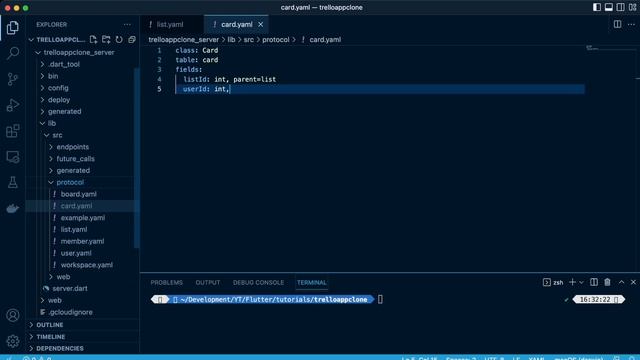Collapse all folders in explorer
This screenshot has width=640, height=360.
tap(132, 40)
